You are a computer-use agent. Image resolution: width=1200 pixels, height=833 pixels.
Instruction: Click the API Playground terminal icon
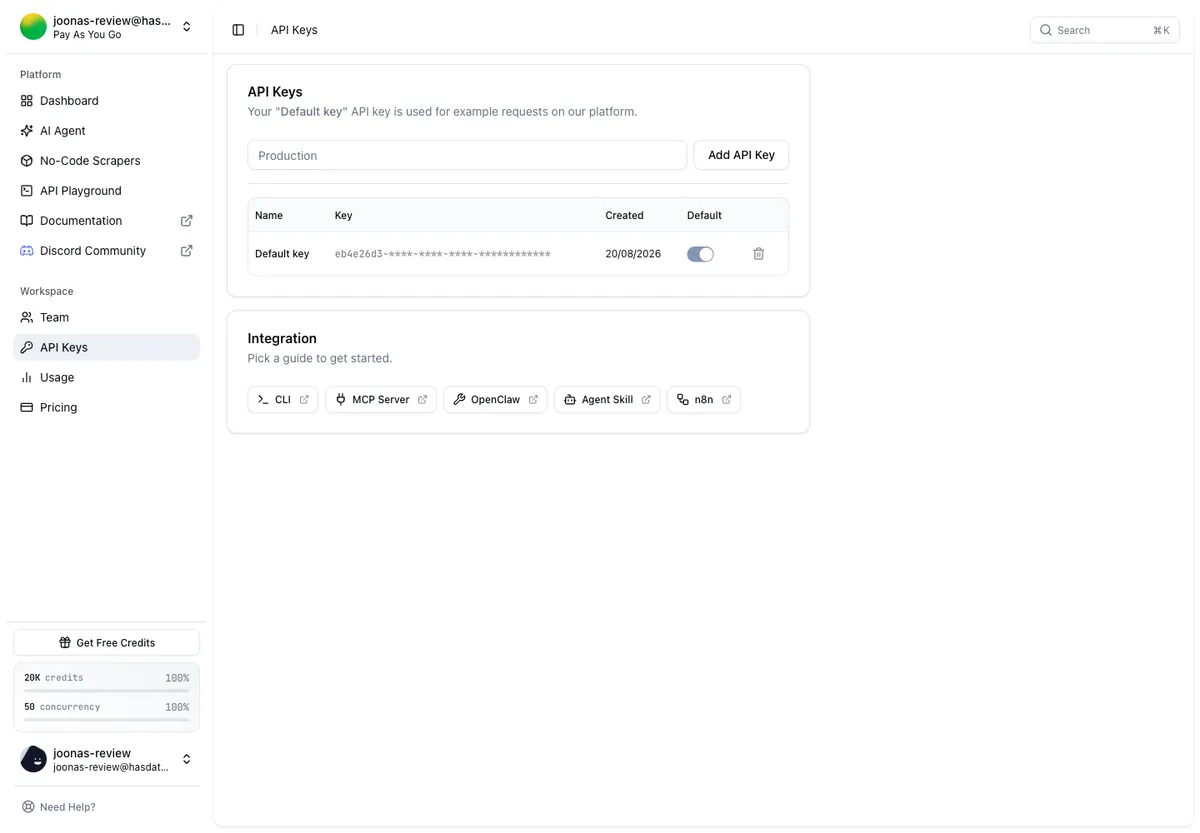pyautogui.click(x=27, y=191)
